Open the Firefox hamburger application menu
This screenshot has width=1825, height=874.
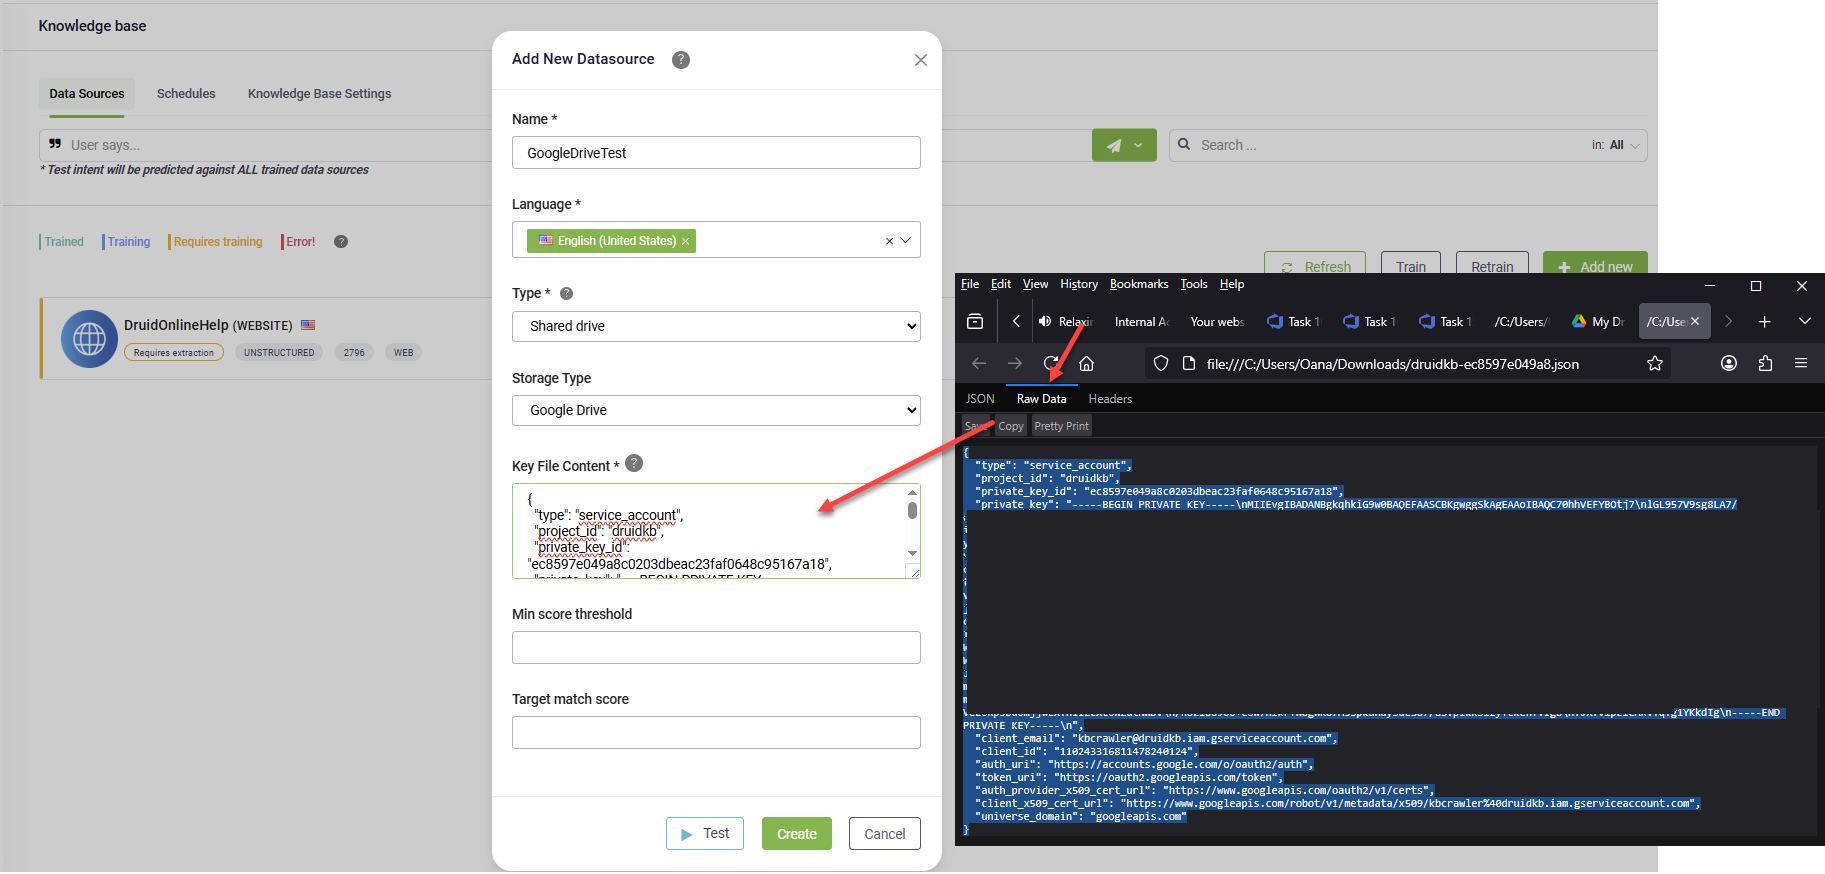click(x=1801, y=364)
